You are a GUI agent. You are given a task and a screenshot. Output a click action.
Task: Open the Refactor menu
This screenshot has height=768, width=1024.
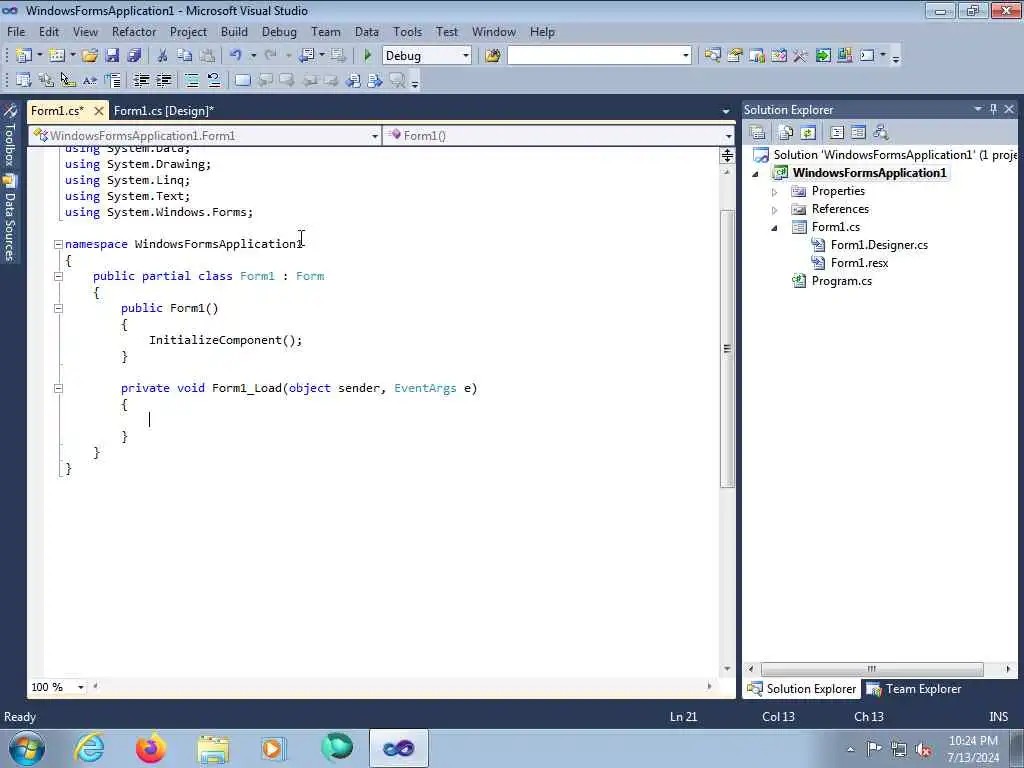click(x=134, y=31)
